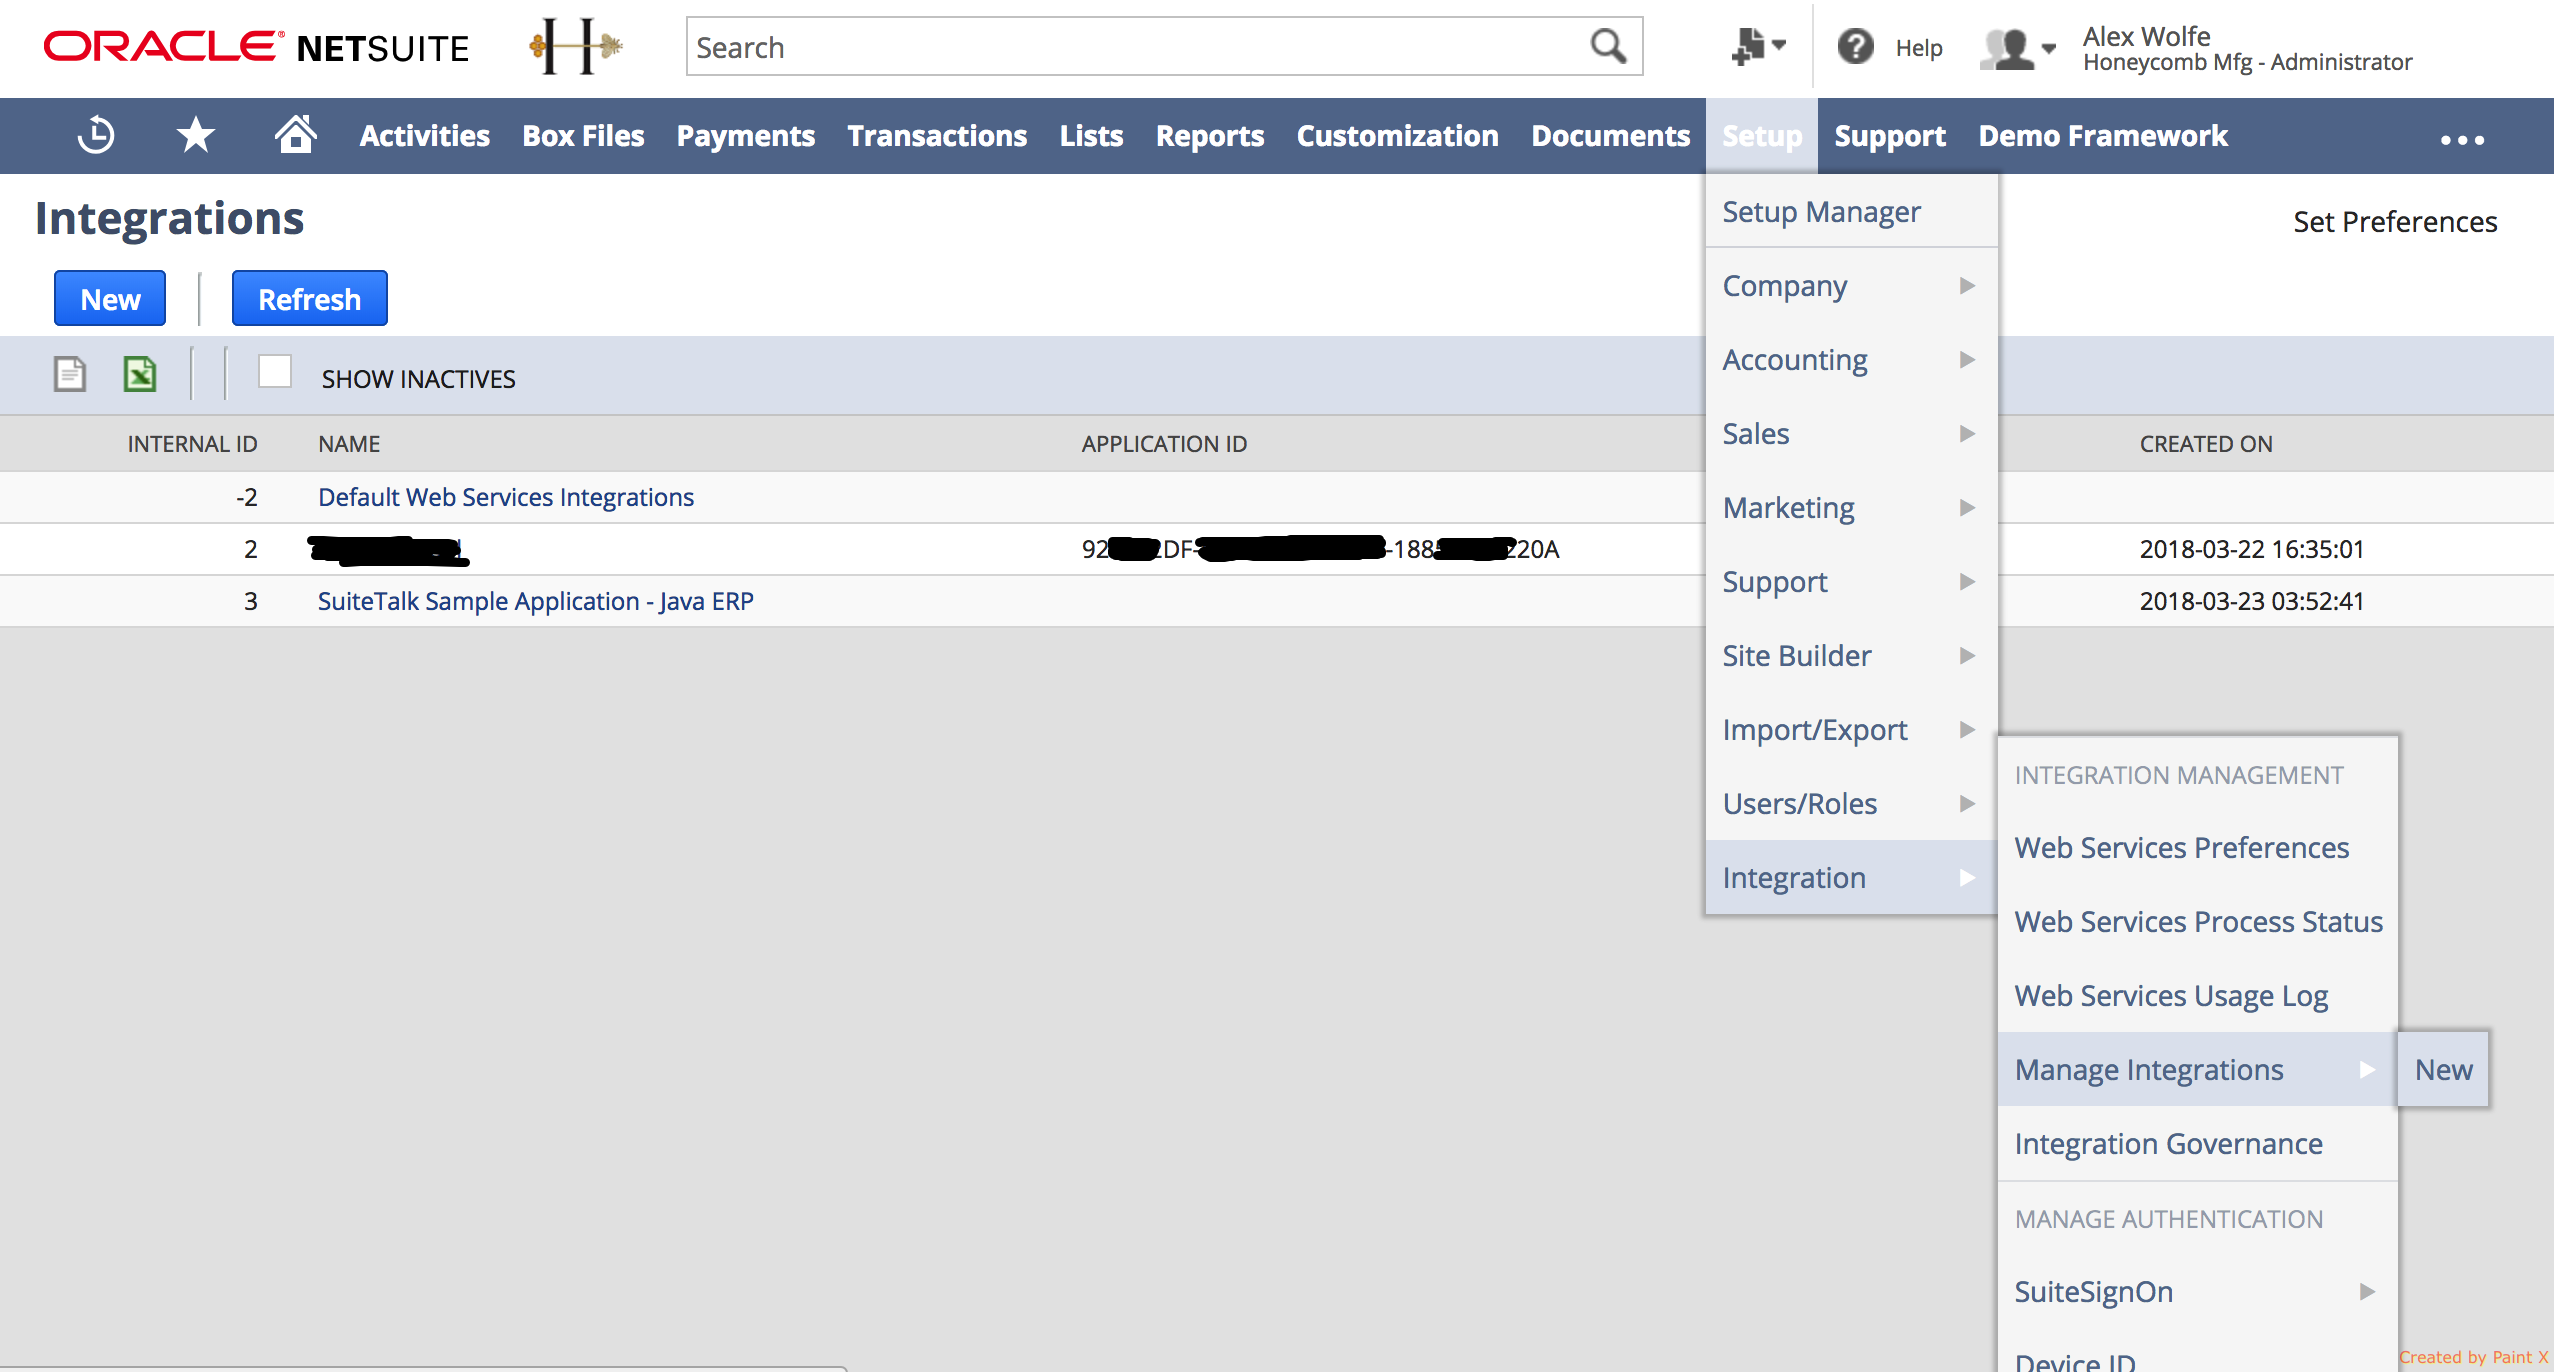Open the user role avatar icon
The image size is (2554, 1372).
[x=2017, y=48]
